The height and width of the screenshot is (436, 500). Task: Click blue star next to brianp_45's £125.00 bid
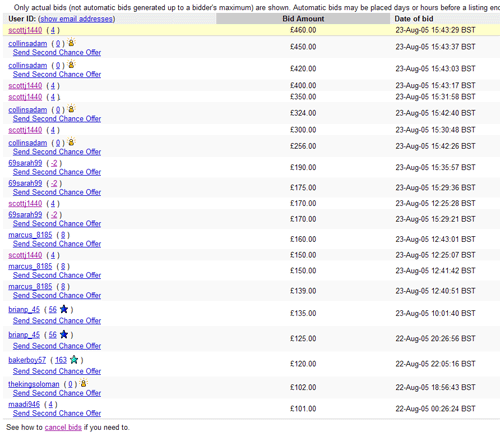pos(64,335)
